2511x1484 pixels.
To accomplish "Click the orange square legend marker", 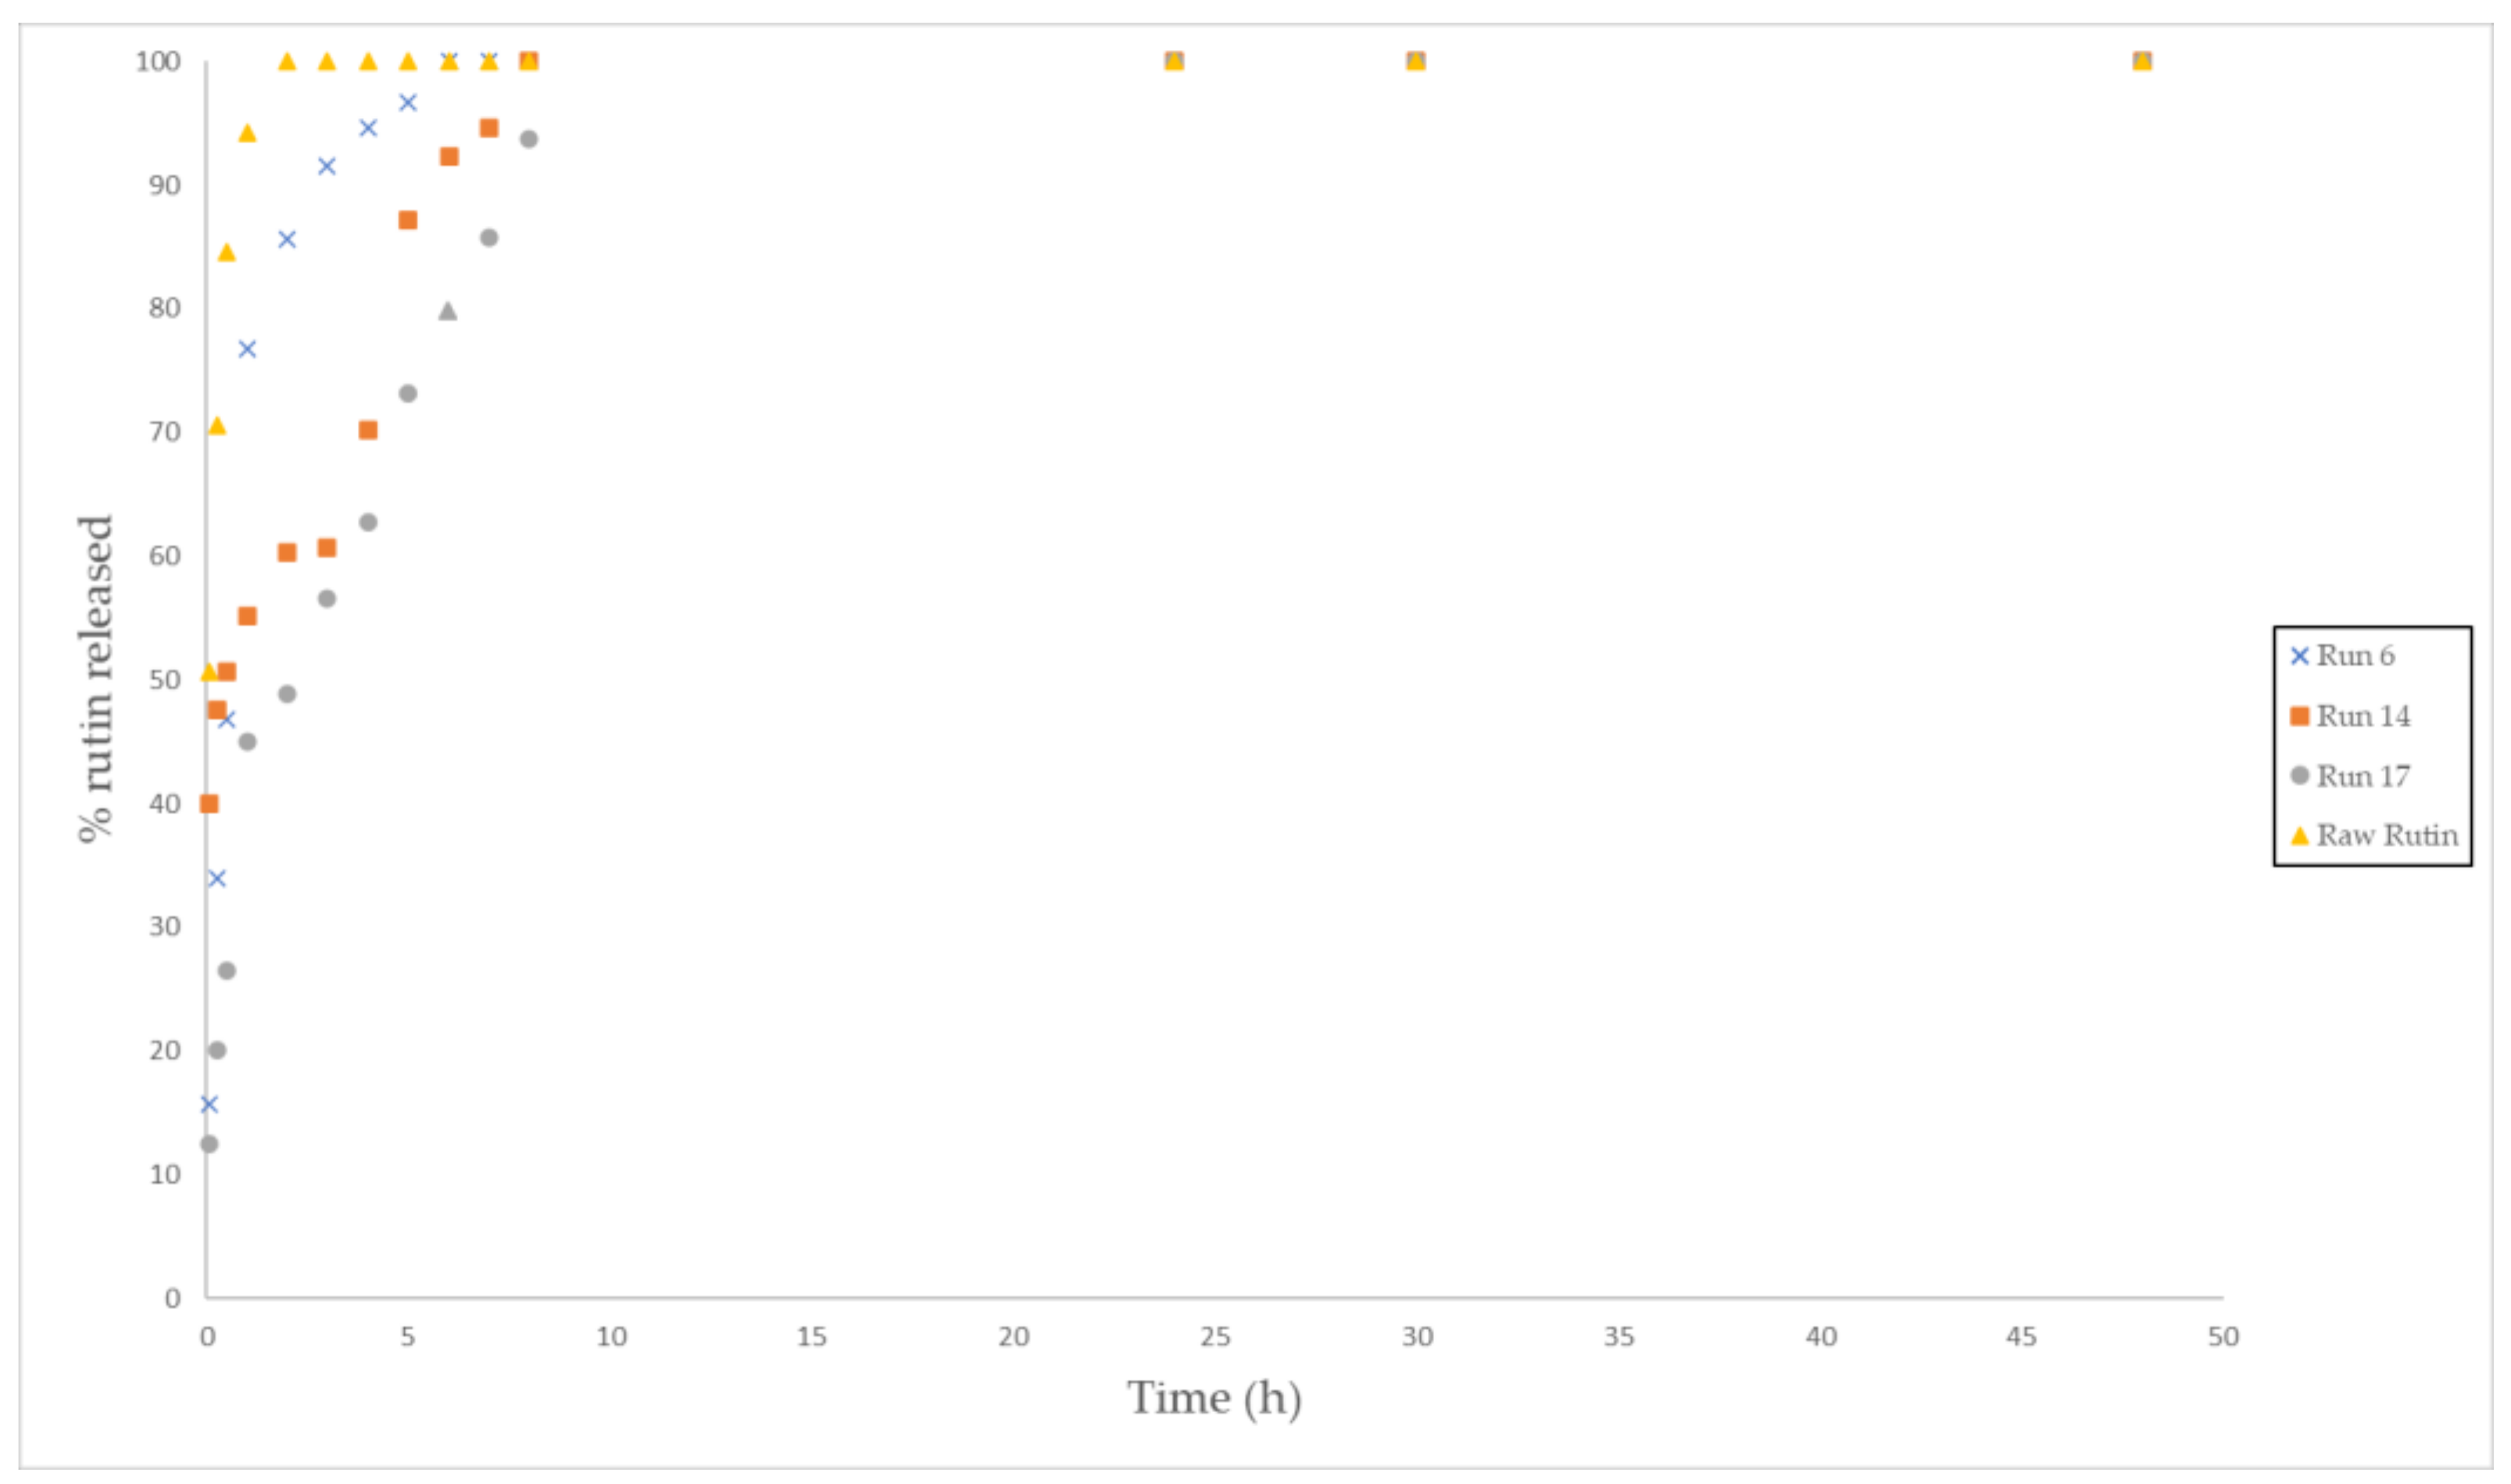I will click(2299, 716).
